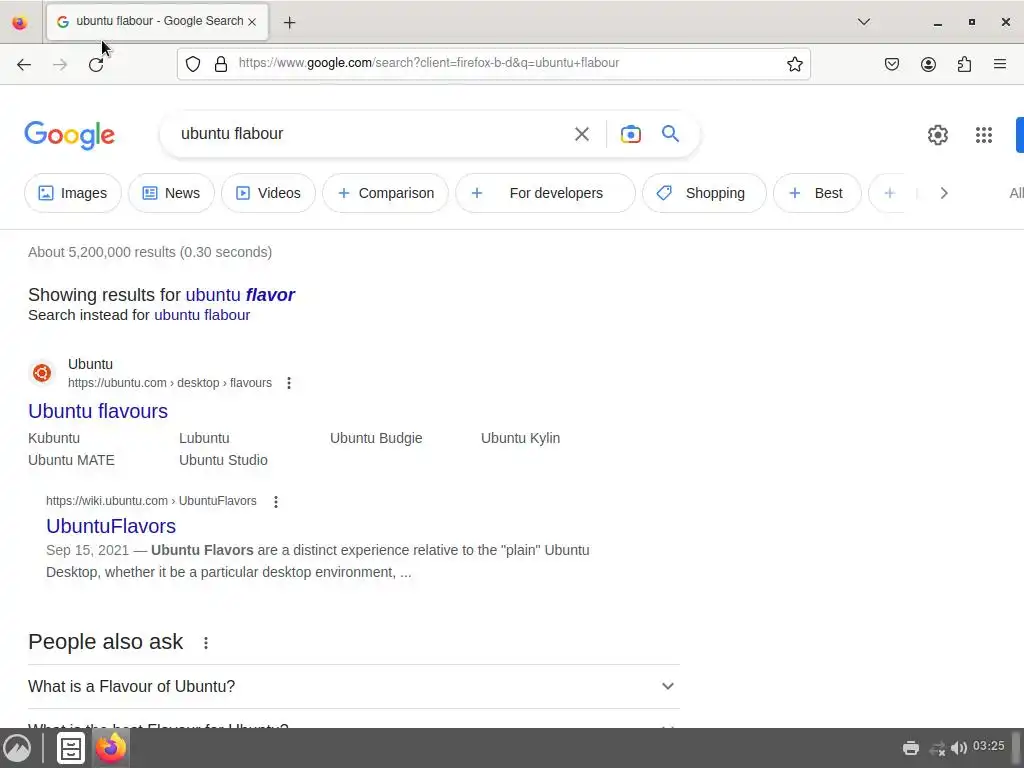Screen dimensions: 1024x768
Task: Save page to Pocket
Action: point(891,64)
